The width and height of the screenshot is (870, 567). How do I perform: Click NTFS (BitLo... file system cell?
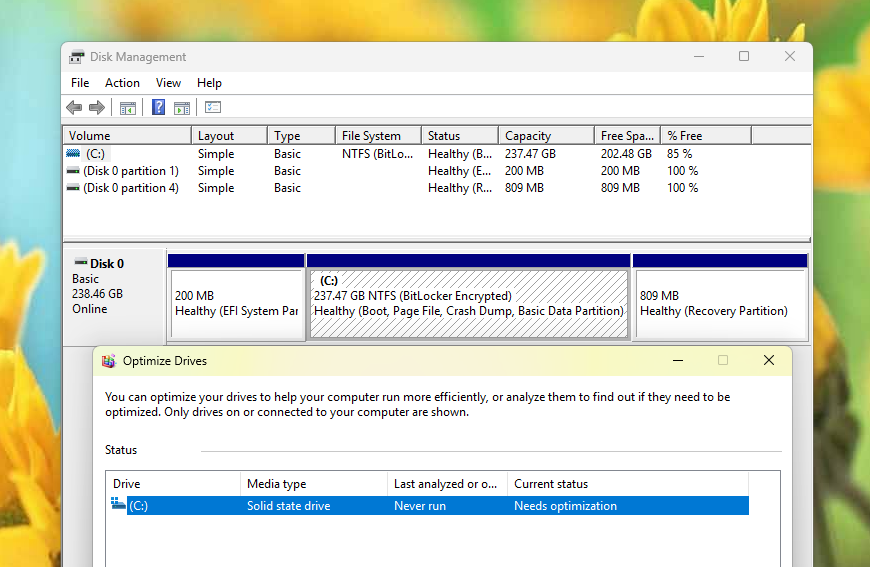(377, 154)
